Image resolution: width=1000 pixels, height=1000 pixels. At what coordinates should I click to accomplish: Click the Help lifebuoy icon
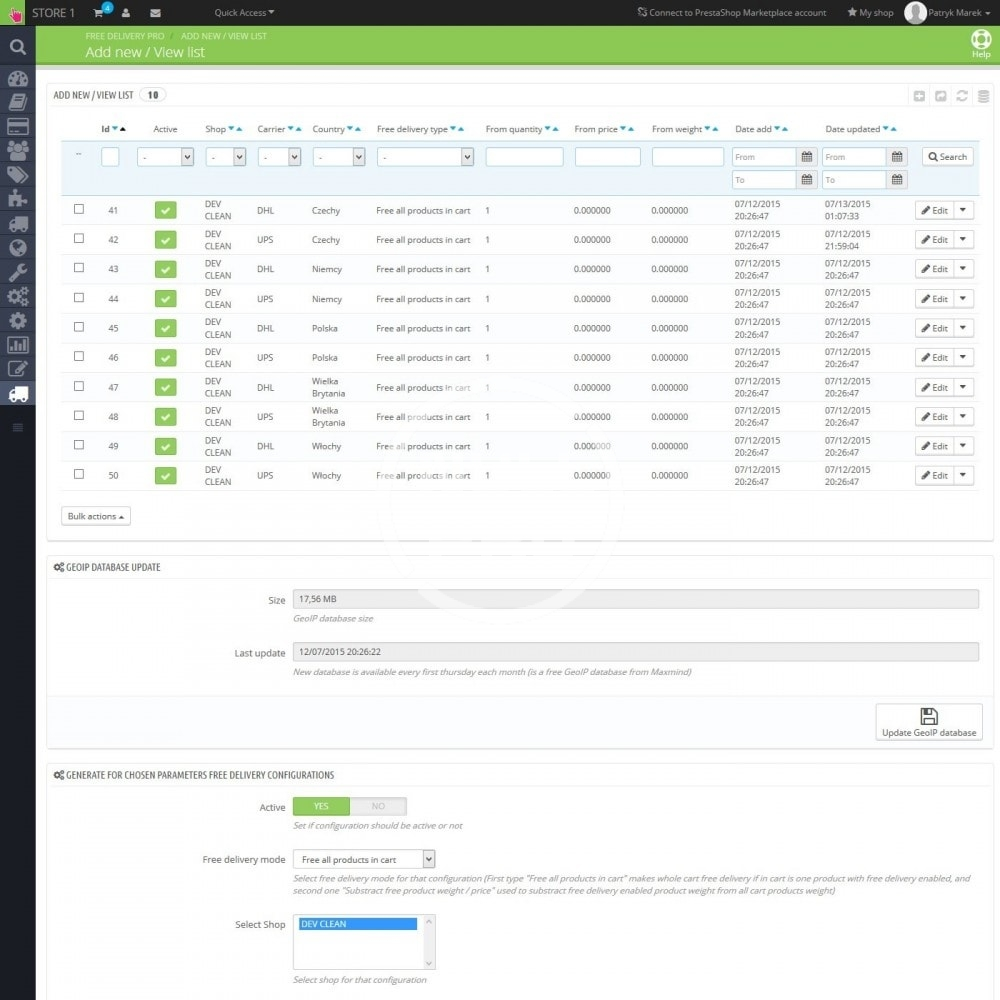coord(980,42)
